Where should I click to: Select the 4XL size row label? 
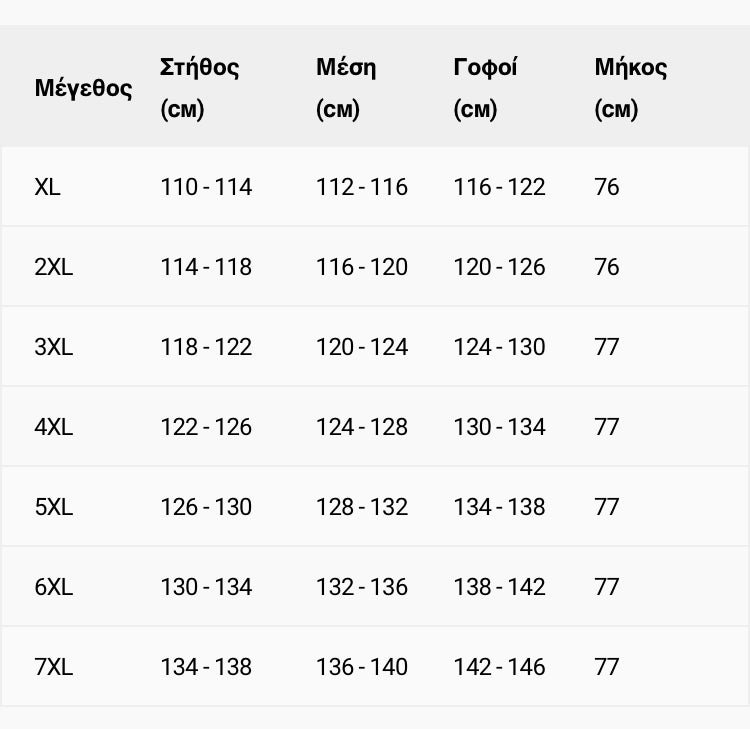click(54, 427)
